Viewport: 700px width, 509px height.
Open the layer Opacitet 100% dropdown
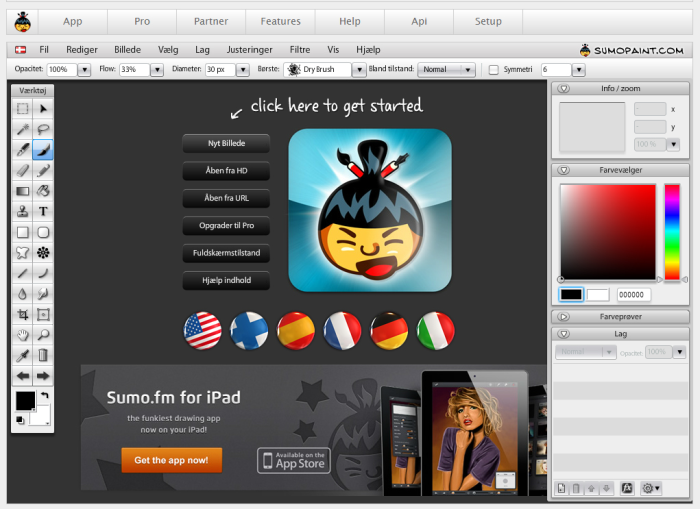click(679, 352)
